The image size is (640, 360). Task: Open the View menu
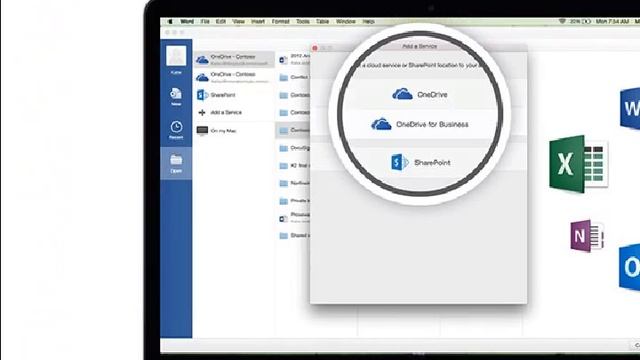point(238,22)
